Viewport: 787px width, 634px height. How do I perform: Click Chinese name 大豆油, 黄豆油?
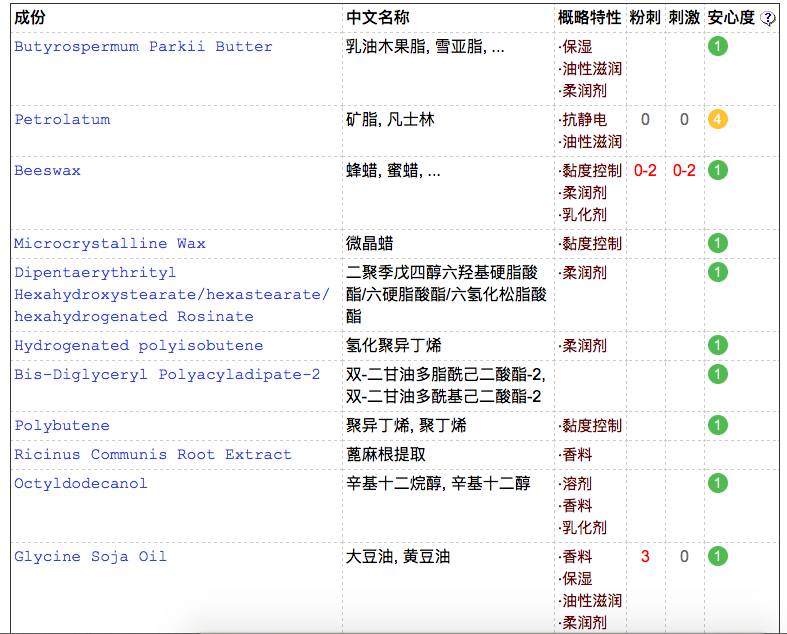398,556
